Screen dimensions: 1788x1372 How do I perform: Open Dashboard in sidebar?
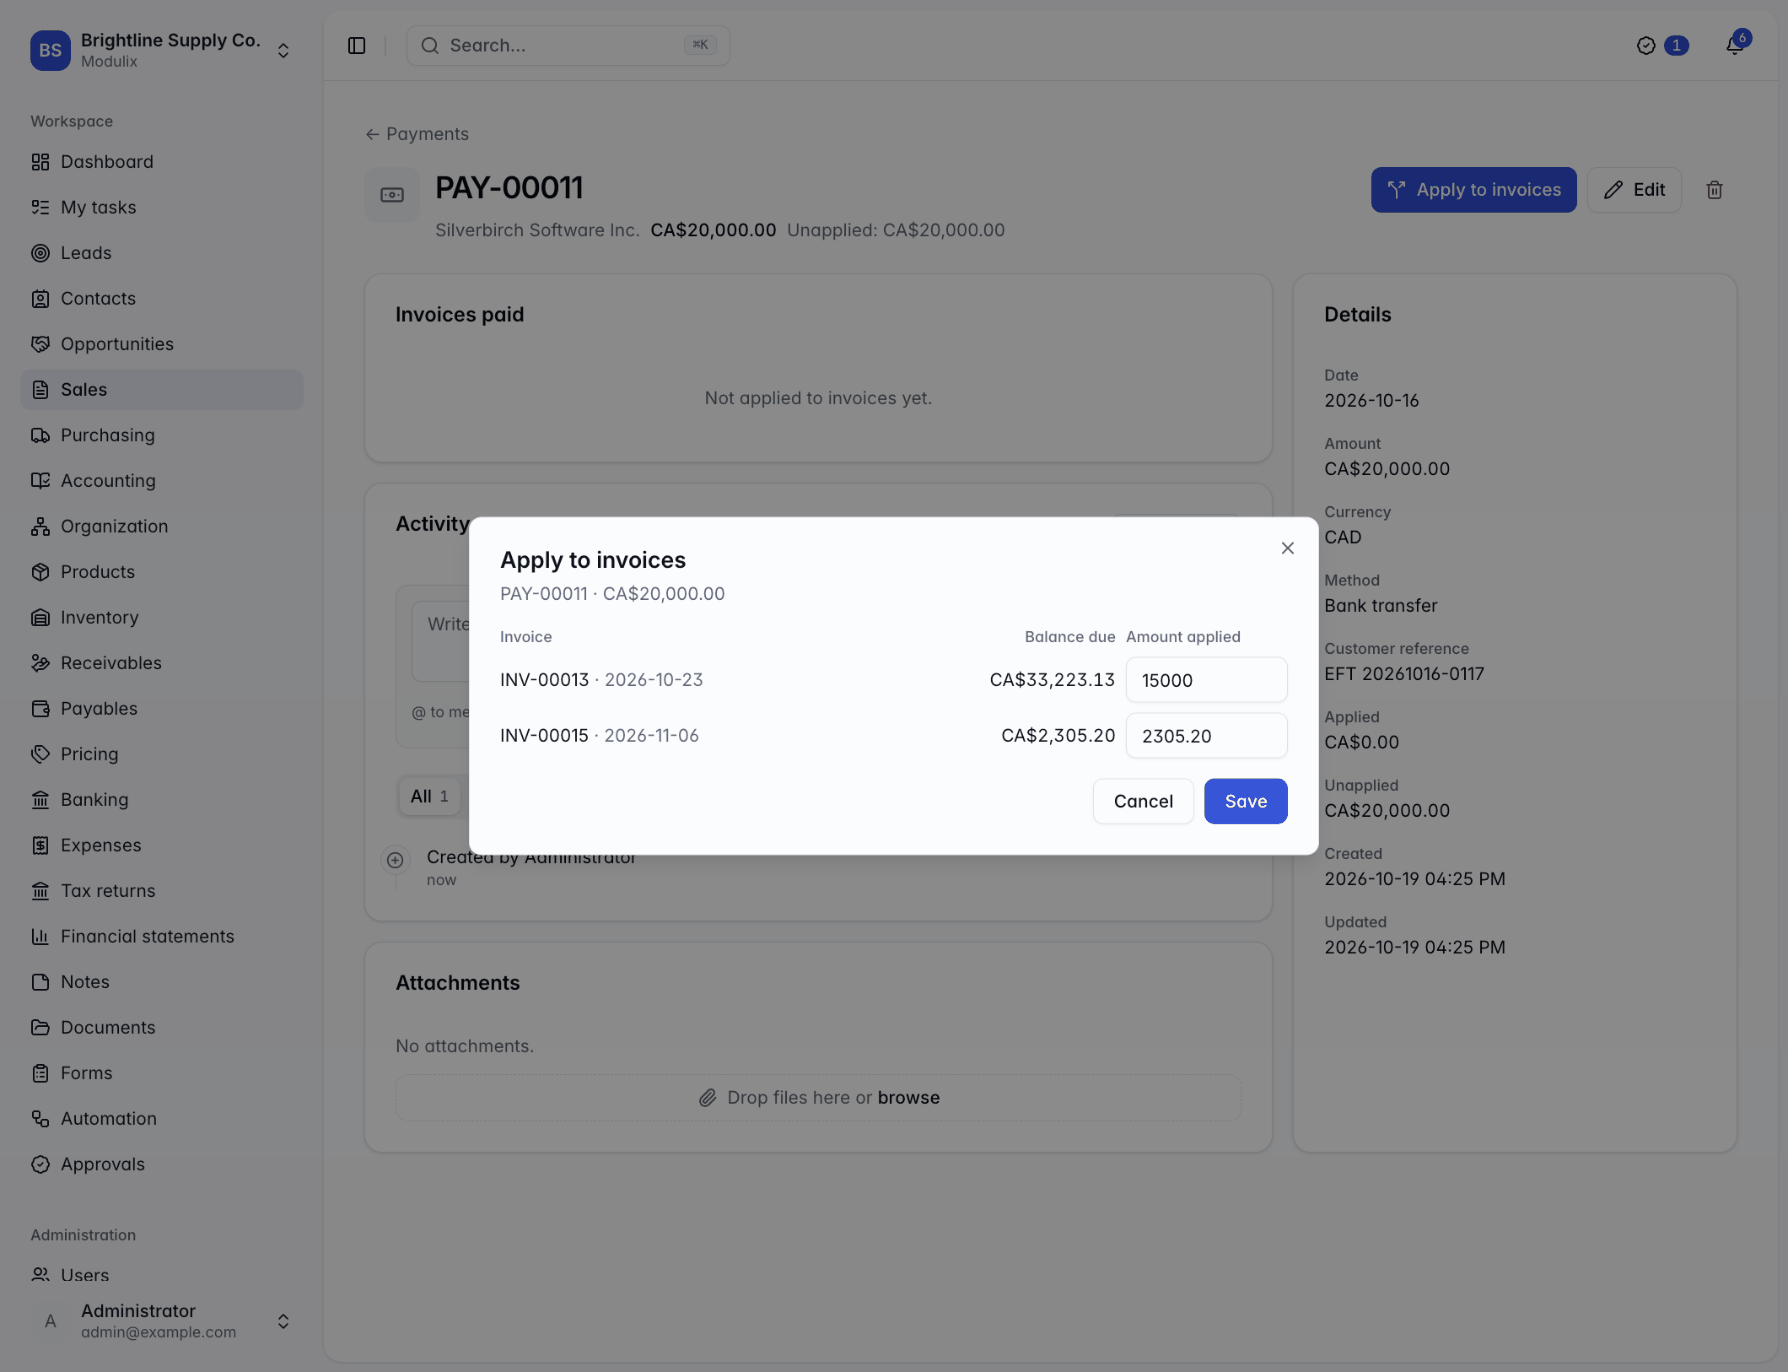pos(162,162)
